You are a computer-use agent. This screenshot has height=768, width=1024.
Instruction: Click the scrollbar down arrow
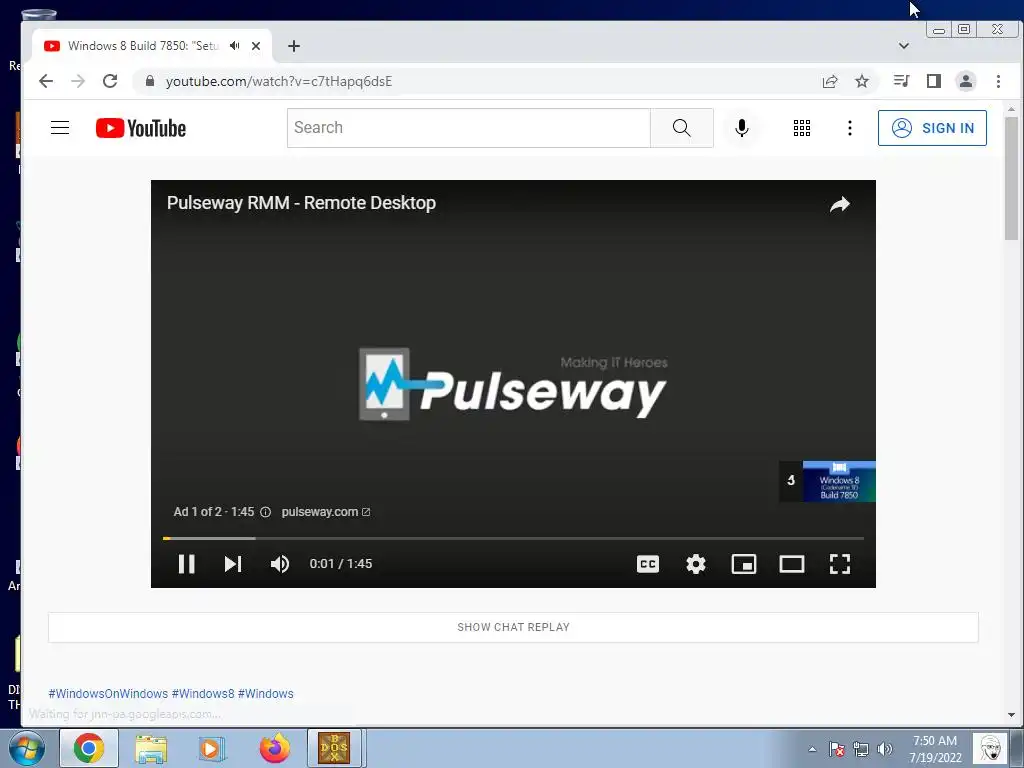pyautogui.click(x=1011, y=715)
